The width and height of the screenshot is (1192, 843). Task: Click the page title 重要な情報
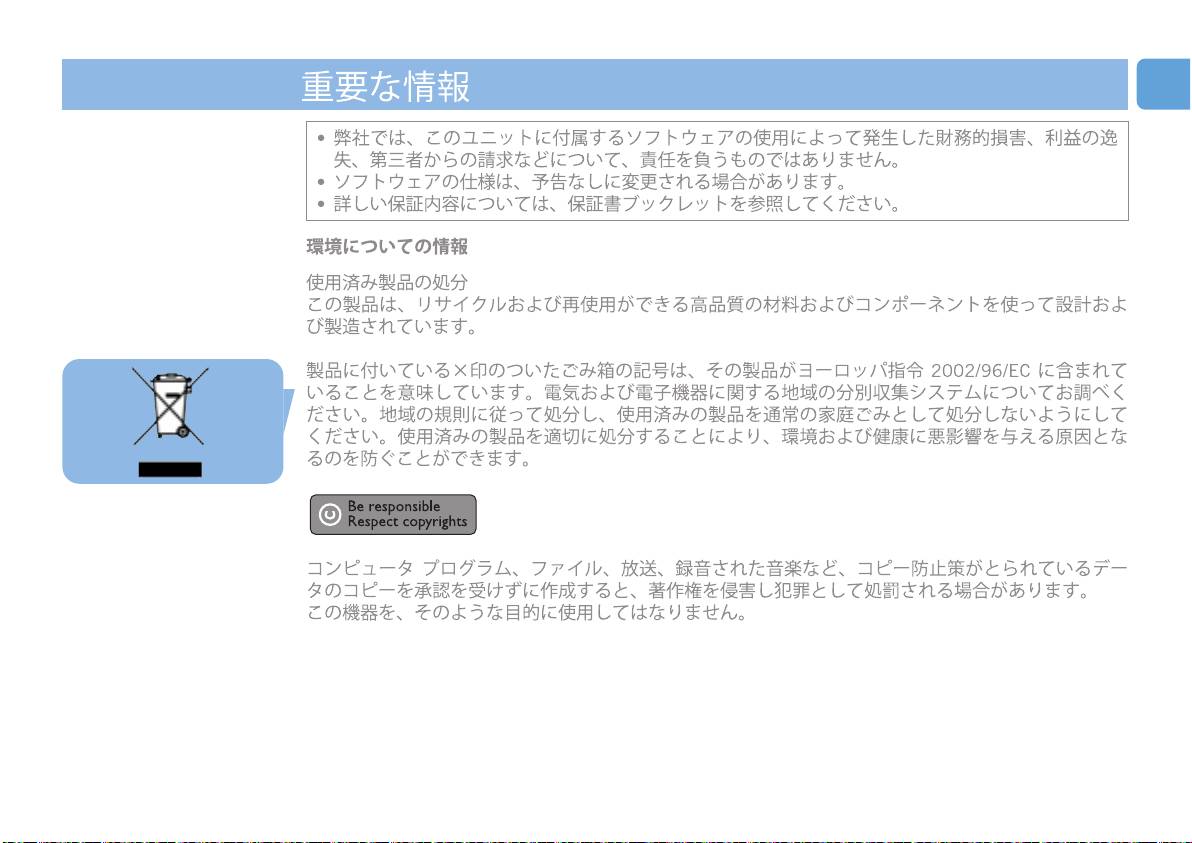386,87
